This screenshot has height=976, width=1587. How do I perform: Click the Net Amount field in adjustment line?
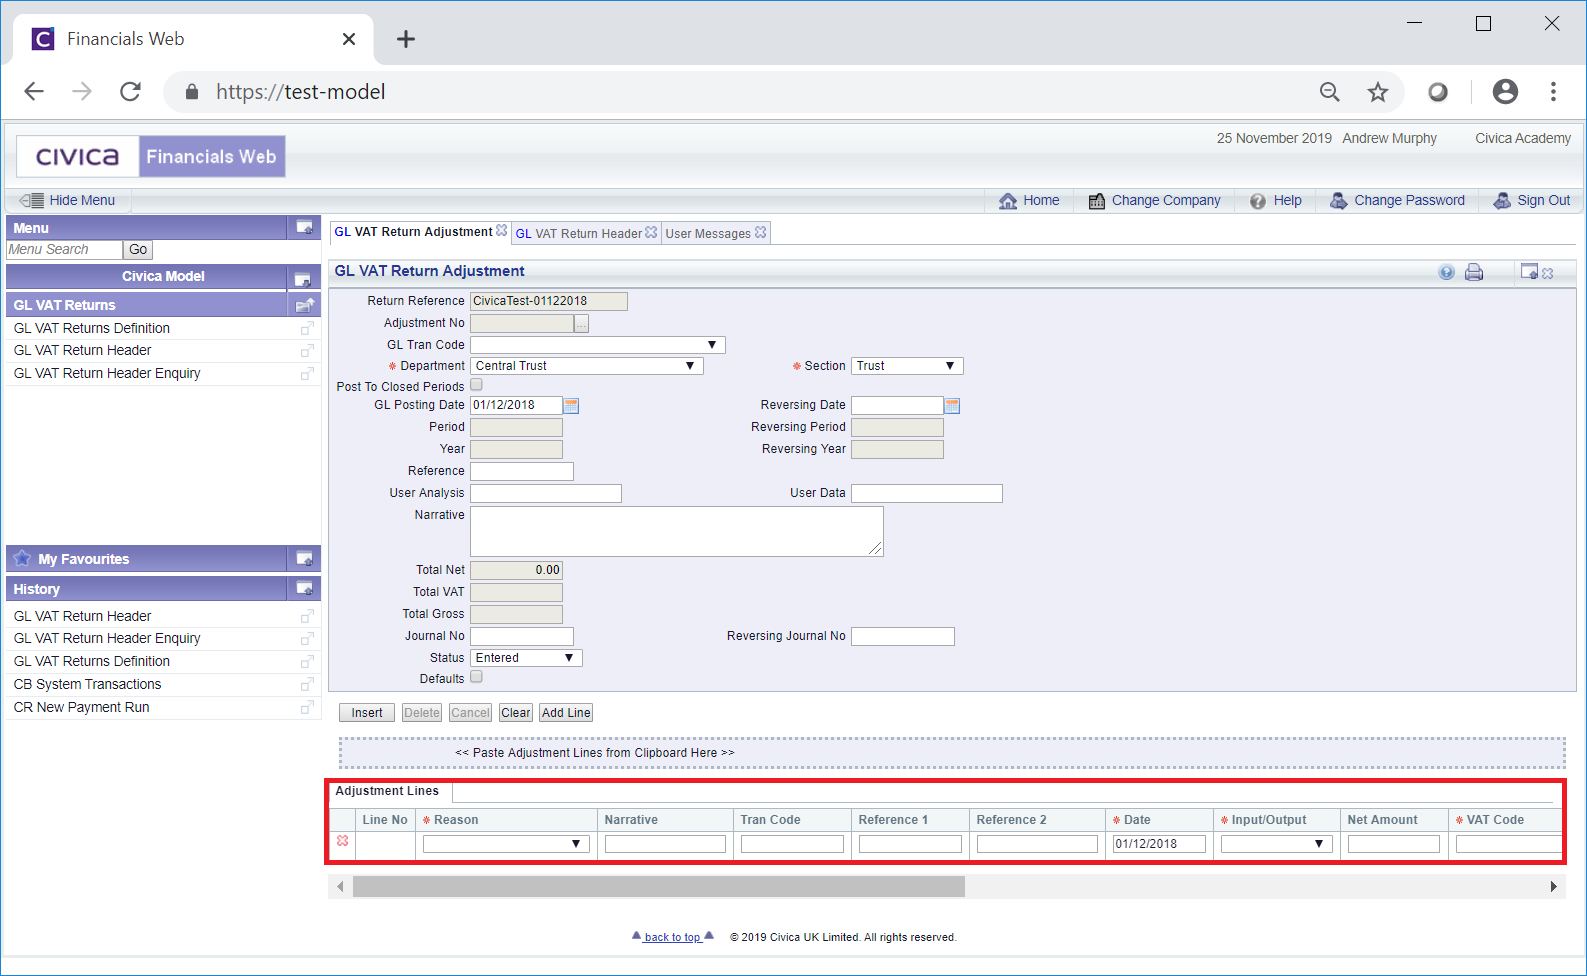coord(1394,844)
